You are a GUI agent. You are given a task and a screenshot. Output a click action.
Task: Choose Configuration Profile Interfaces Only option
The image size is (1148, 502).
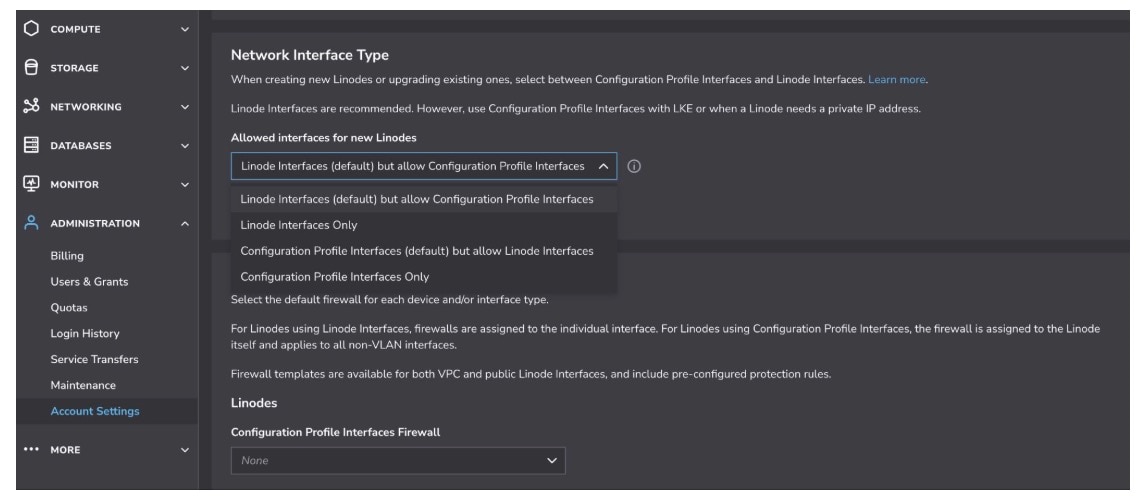pos(424,277)
